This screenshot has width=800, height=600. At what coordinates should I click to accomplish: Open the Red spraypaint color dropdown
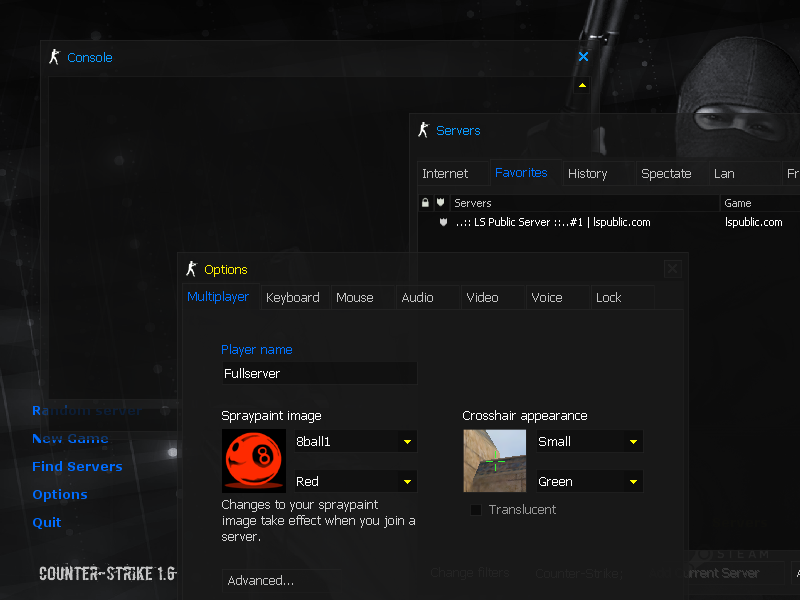pyautogui.click(x=407, y=482)
